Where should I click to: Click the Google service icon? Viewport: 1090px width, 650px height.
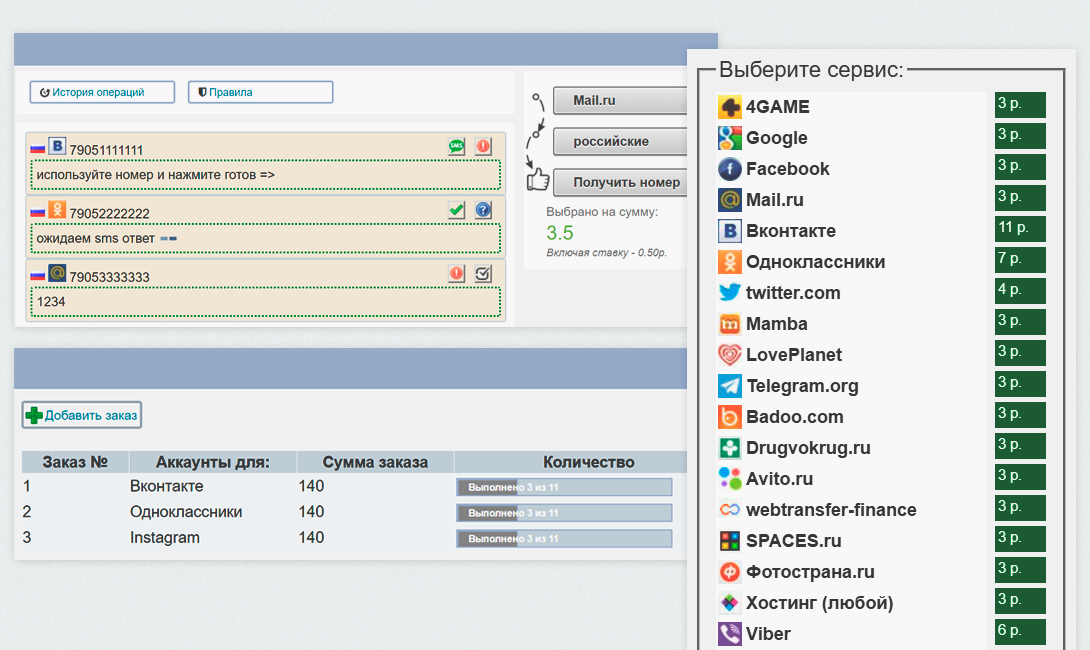[729, 138]
